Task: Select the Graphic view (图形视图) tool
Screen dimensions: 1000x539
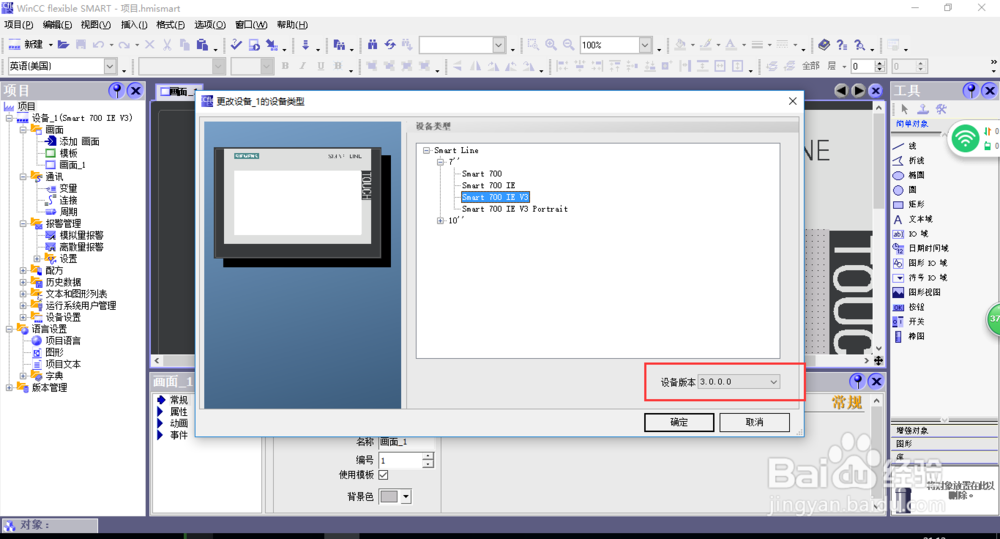Action: [x=916, y=292]
